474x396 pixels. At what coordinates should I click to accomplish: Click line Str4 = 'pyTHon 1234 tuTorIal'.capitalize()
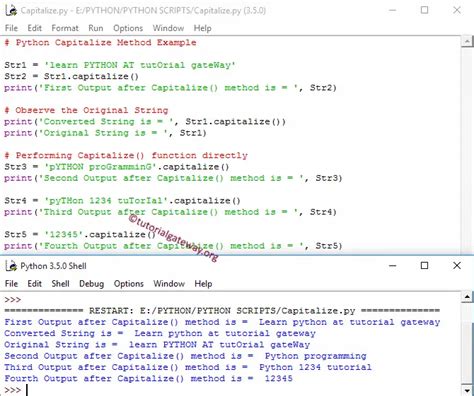pos(122,201)
